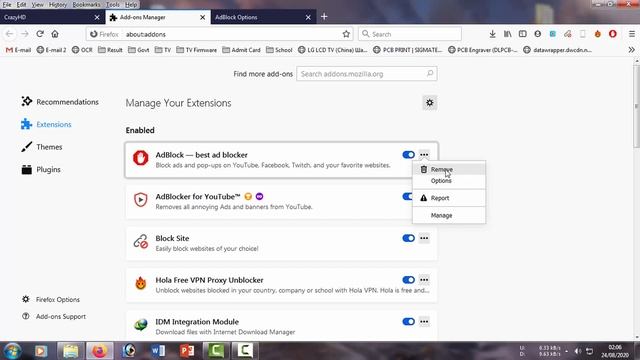Click the search magnifier in add-ons search

click(x=430, y=73)
